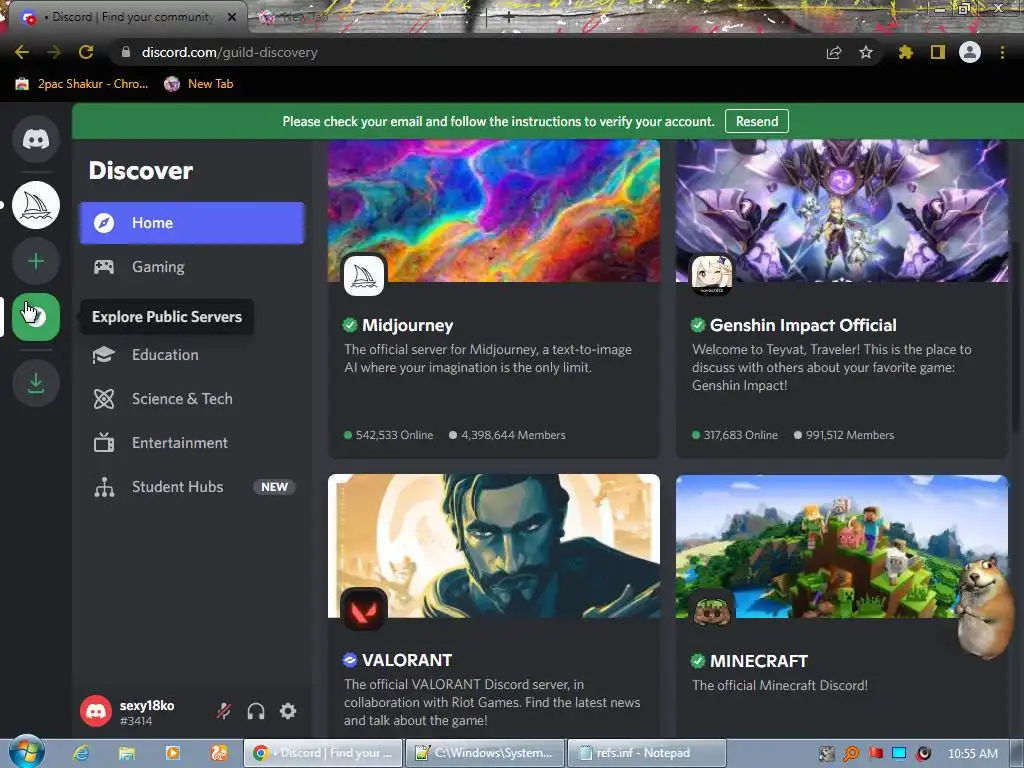Click VALORANT server title

407,660
